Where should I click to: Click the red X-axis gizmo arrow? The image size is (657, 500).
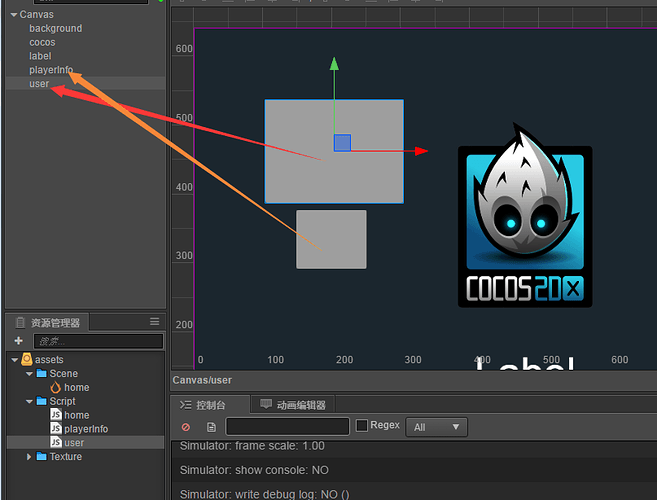[421, 151]
